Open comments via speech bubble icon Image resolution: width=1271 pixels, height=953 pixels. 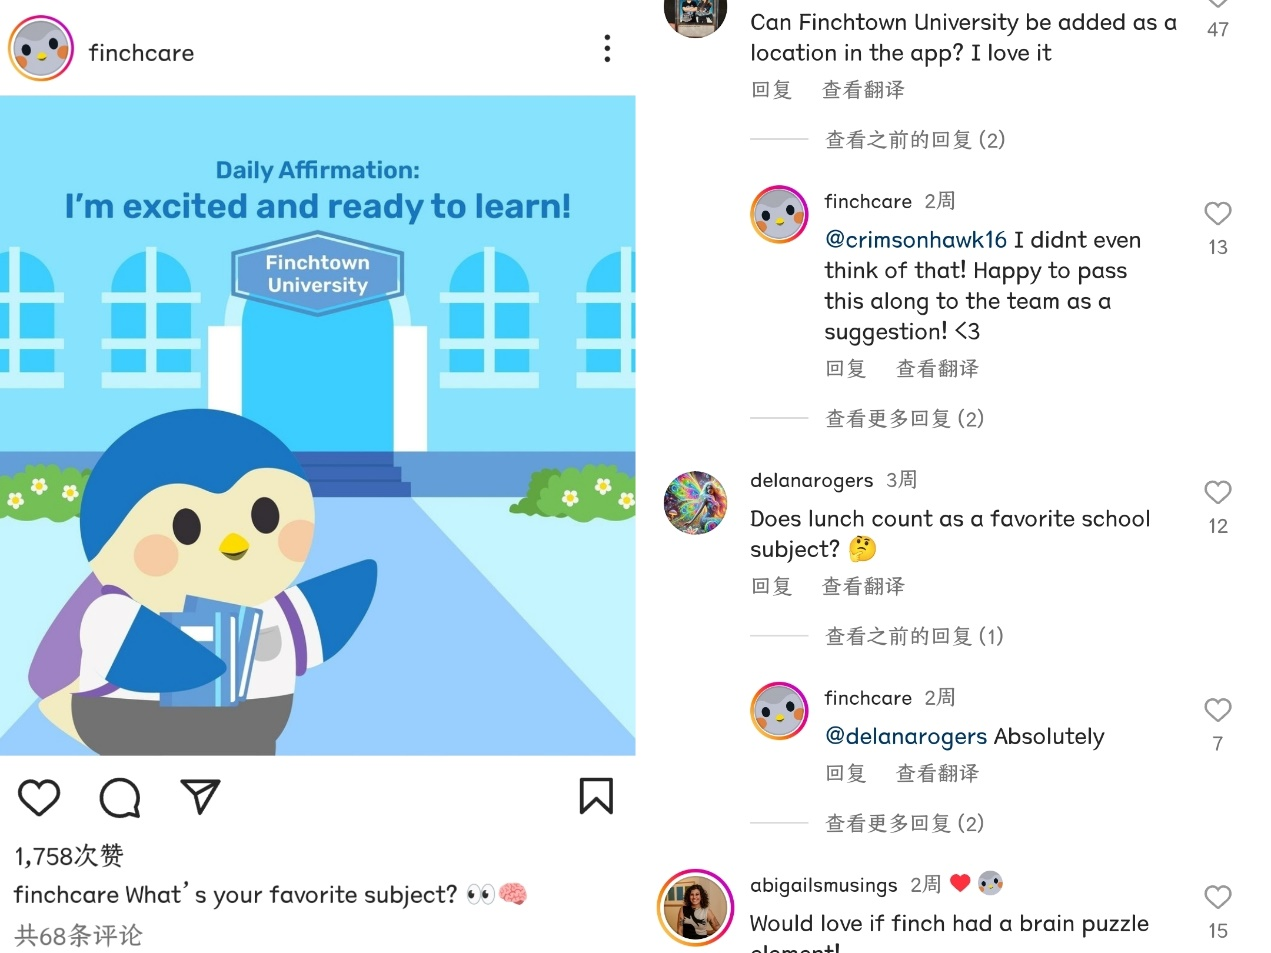coord(120,797)
